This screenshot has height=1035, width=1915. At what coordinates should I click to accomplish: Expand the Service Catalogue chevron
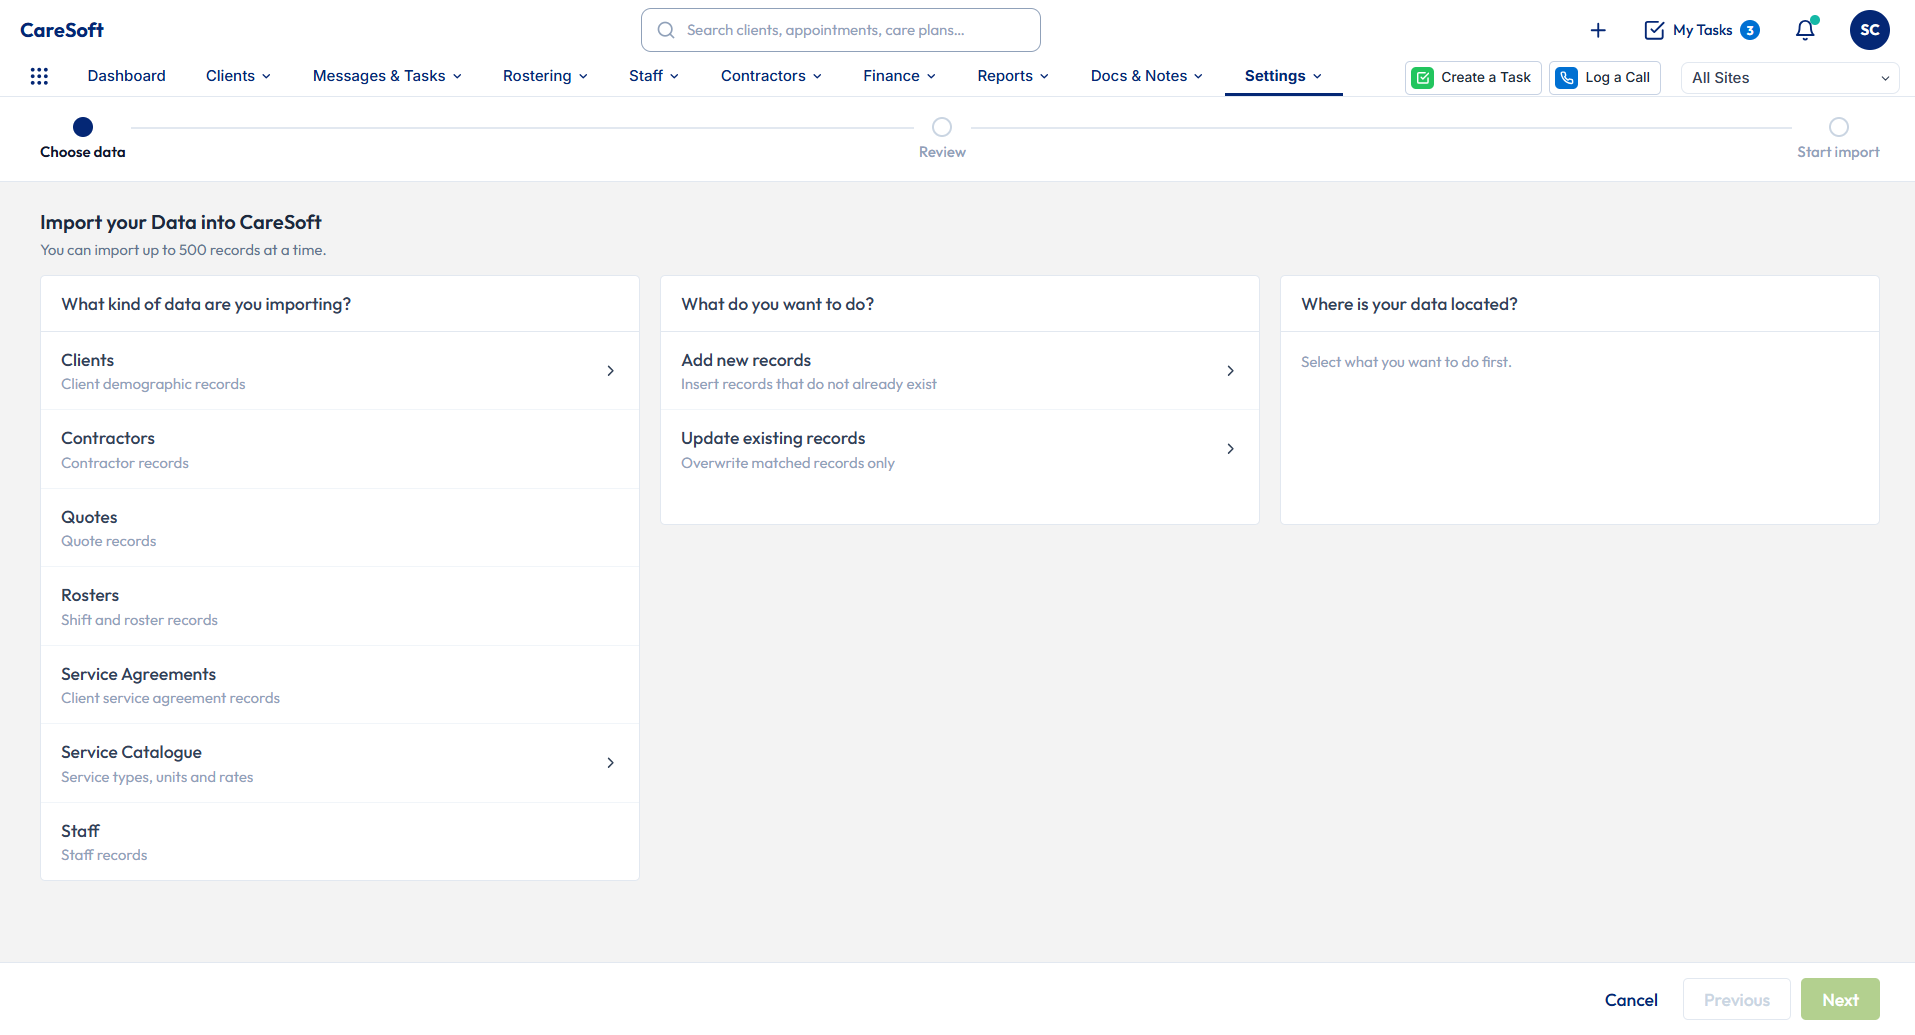(x=610, y=763)
